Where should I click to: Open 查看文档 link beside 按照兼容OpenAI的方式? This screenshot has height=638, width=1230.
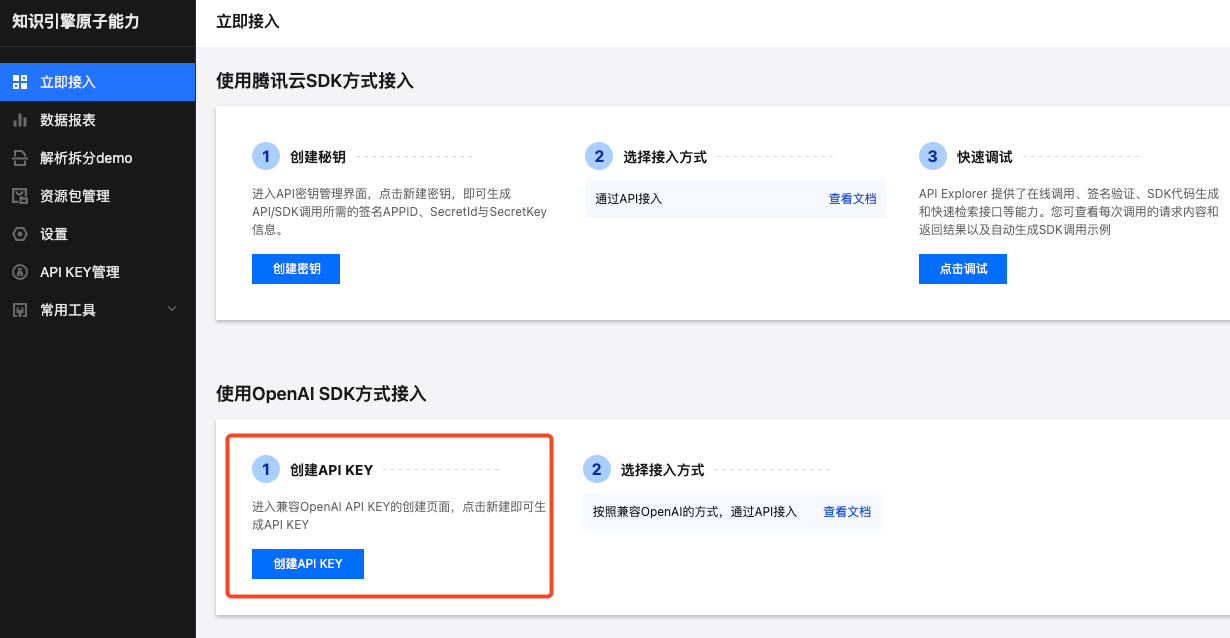coord(847,512)
